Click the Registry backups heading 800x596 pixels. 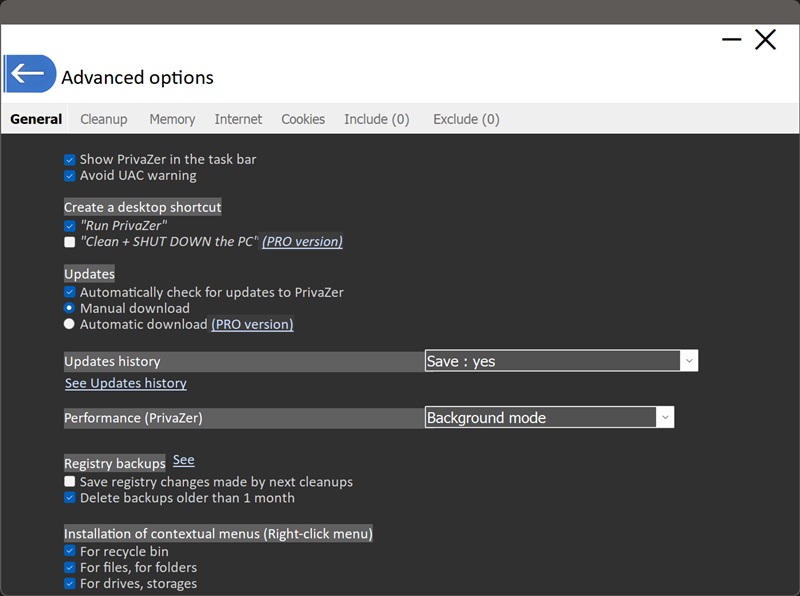[115, 463]
